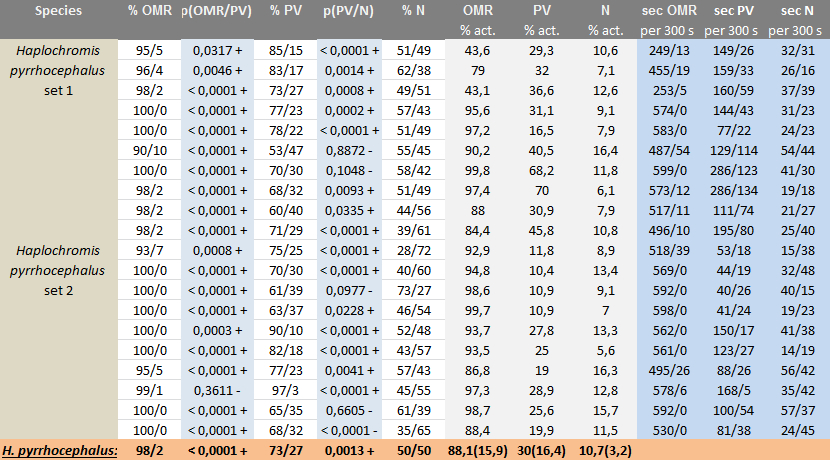Viewport: 830px width, 460px height.
Task: Click the 97/3 cell in % PV
Action: point(282,386)
